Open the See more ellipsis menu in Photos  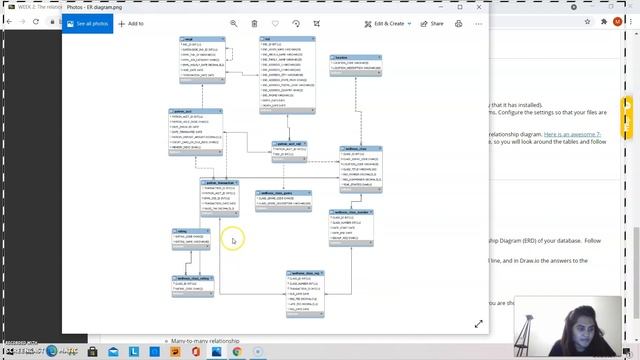coord(478,24)
